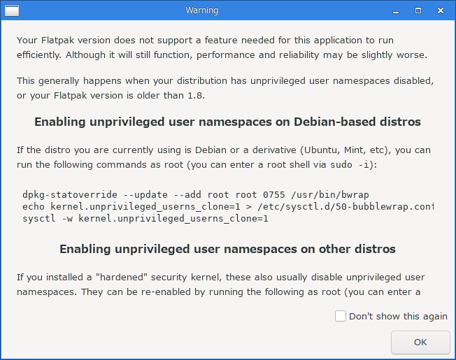Click the /etc/sysctl.d/50-bubblewrap.conf path text
This screenshot has height=360, width=456.
coord(346,207)
